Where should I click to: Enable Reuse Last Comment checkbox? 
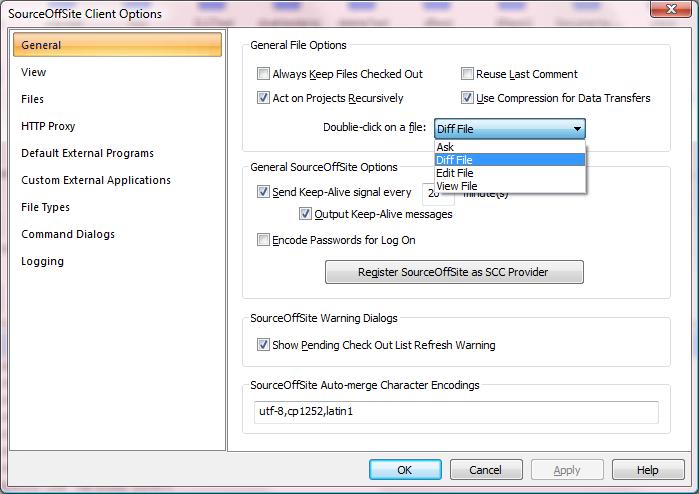point(468,74)
